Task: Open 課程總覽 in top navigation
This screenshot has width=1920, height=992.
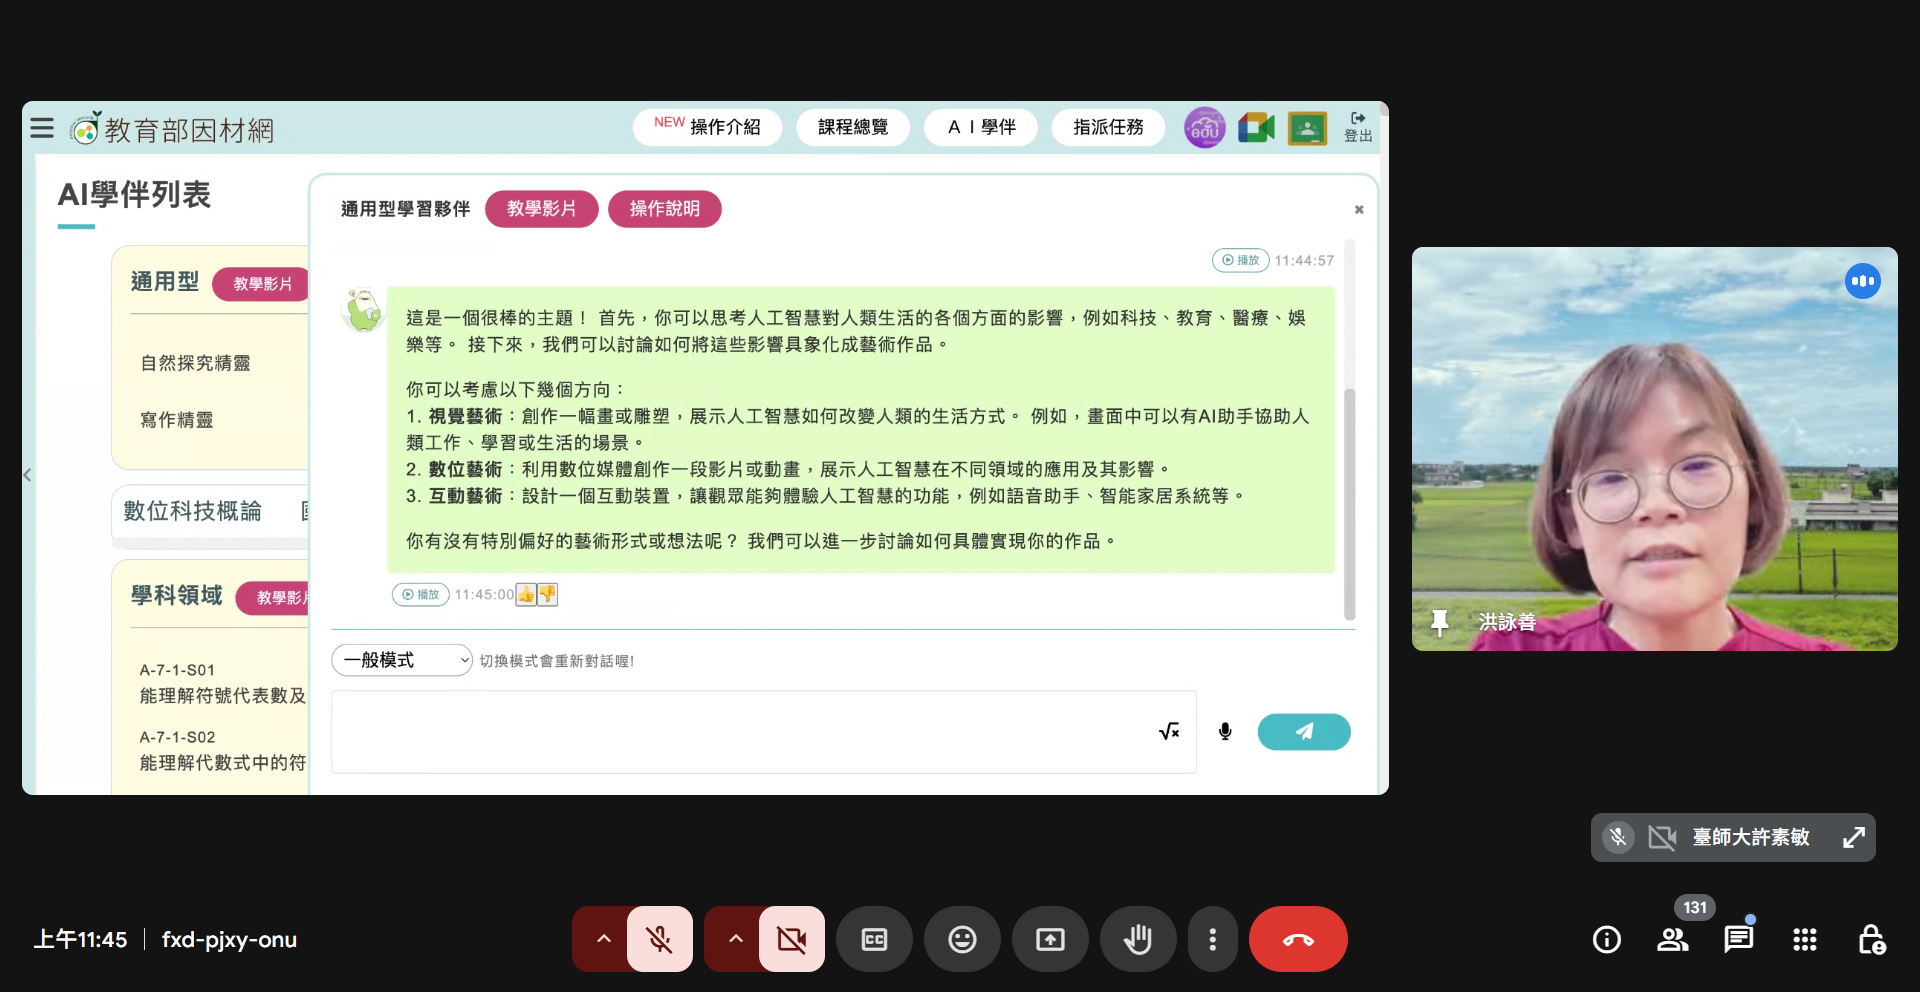Action: tap(853, 127)
